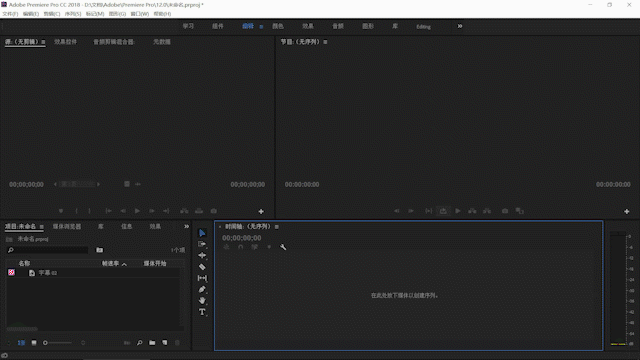640x360 pixels.
Task: Expand workspace overflow chevrons in top bar
Action: [x=460, y=26]
